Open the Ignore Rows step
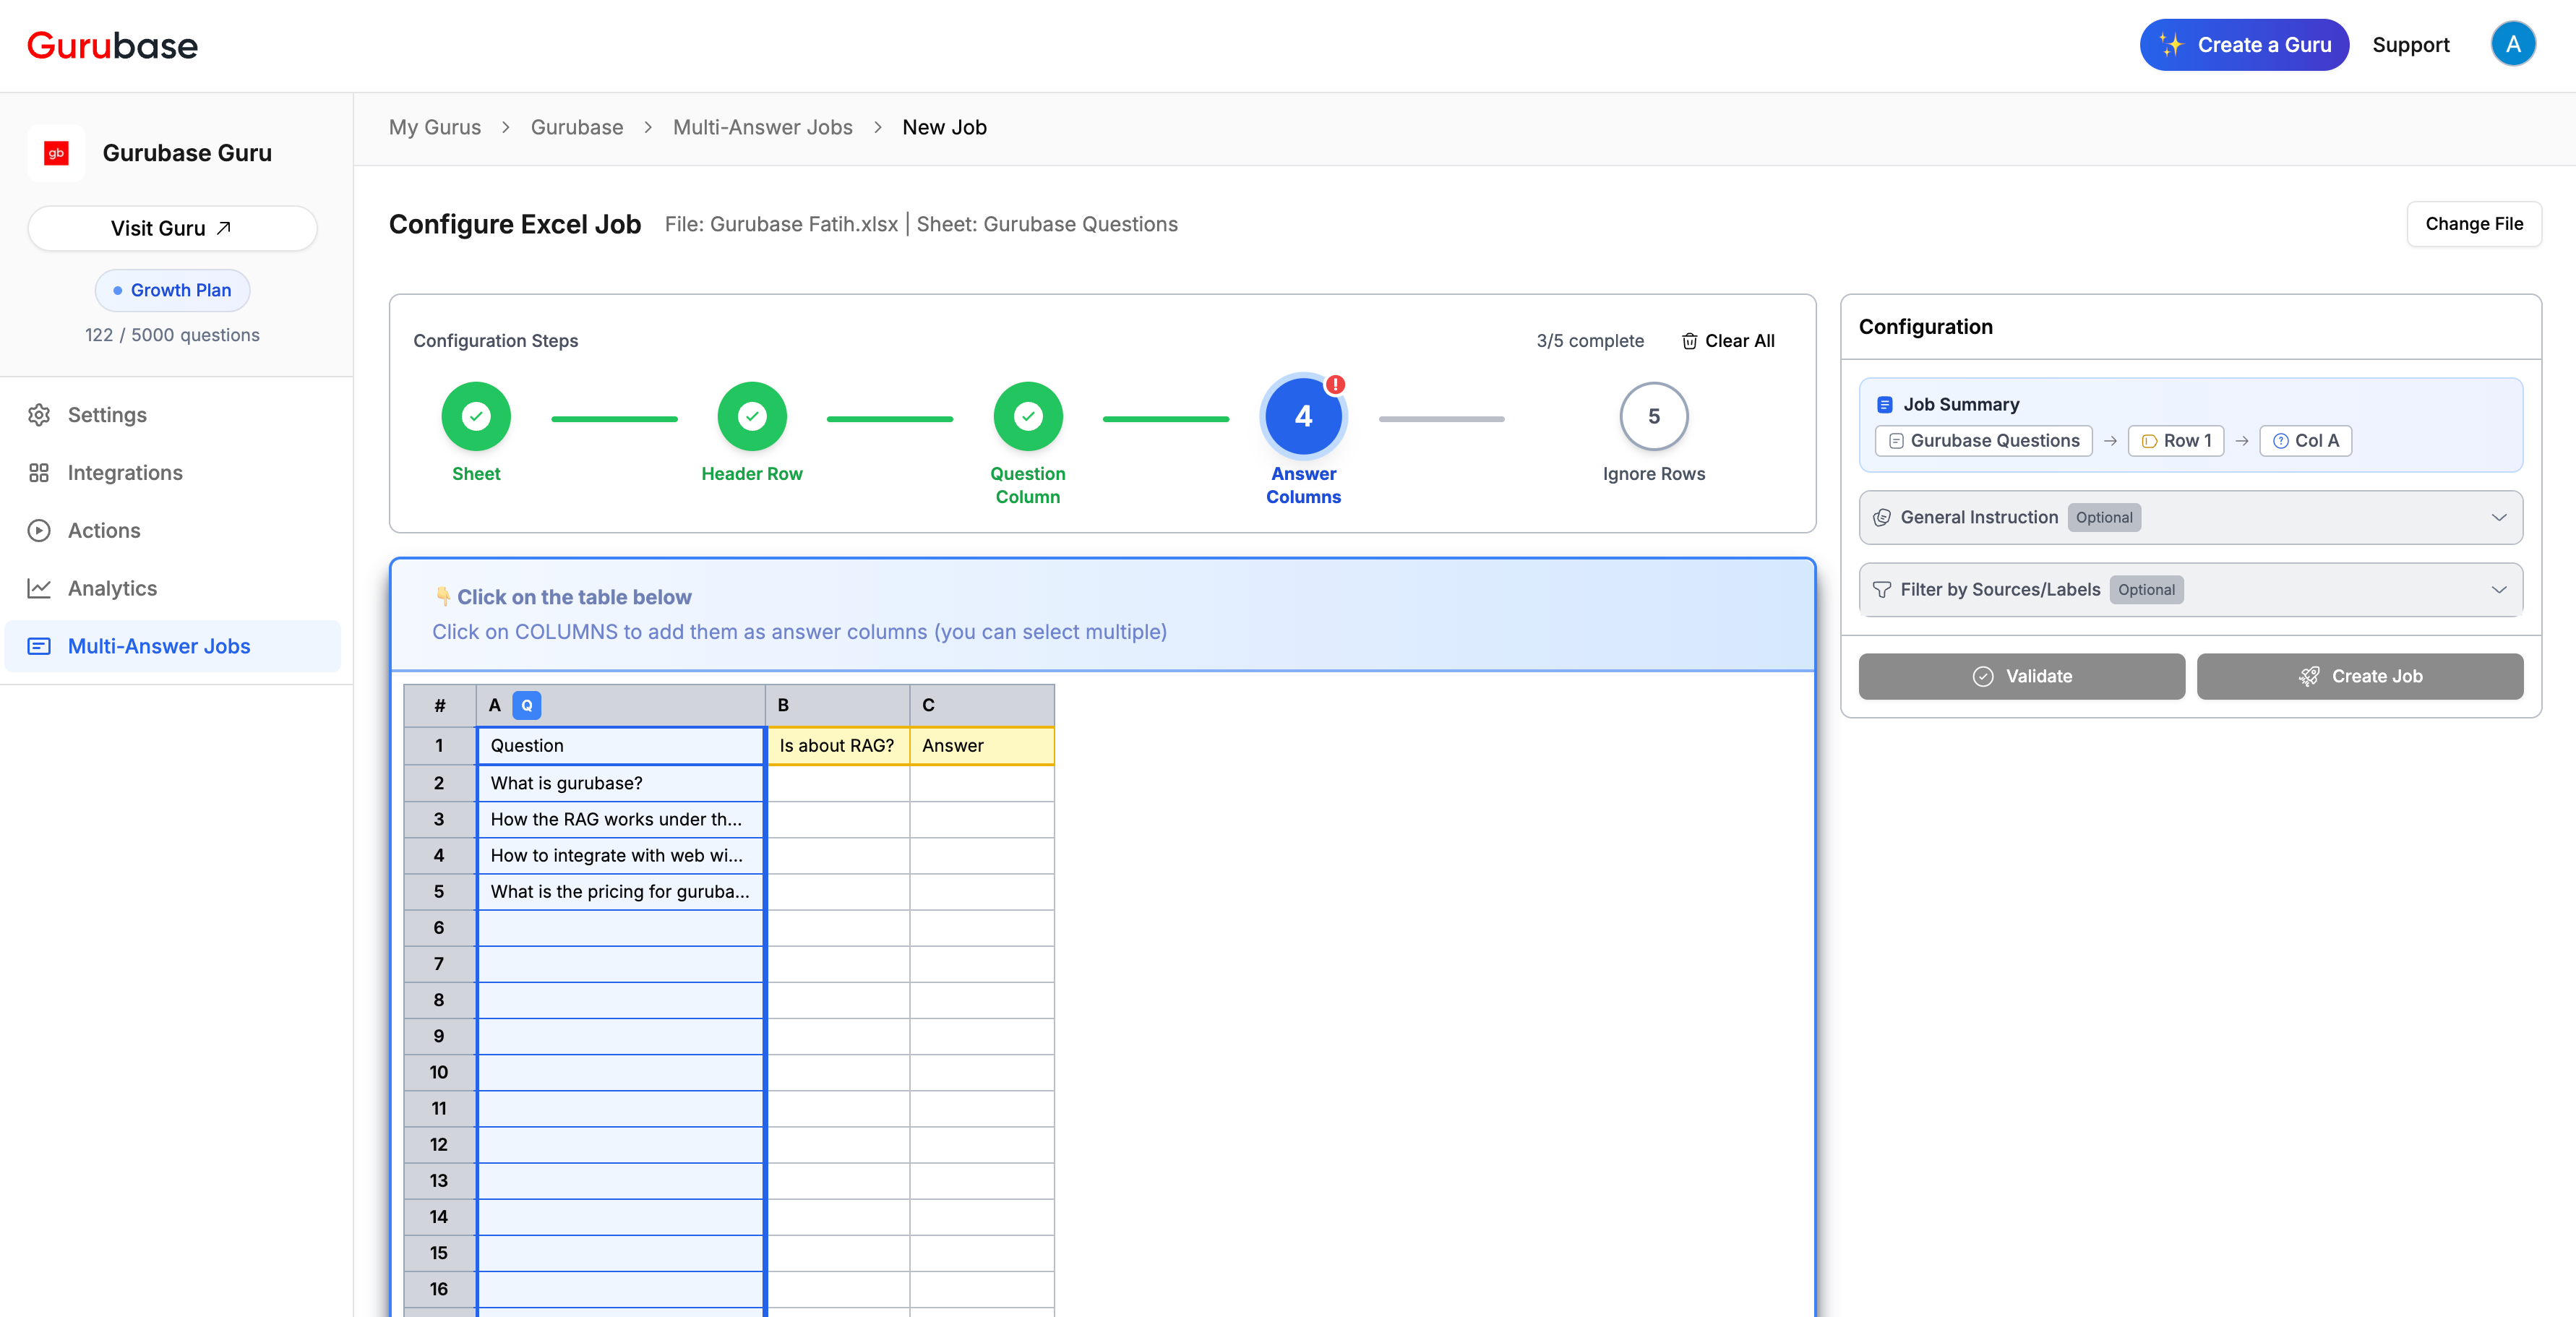The height and width of the screenshot is (1317, 2576). coord(1653,416)
